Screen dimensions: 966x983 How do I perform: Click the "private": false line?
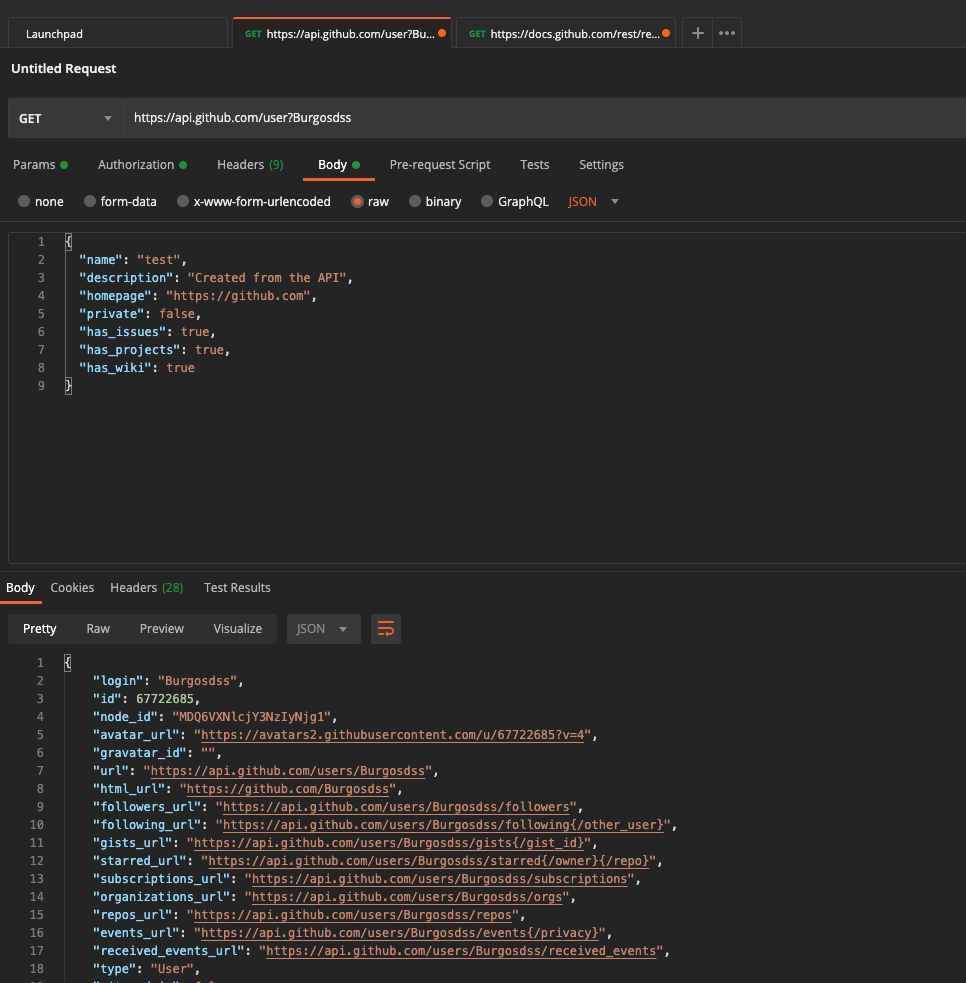[139, 313]
